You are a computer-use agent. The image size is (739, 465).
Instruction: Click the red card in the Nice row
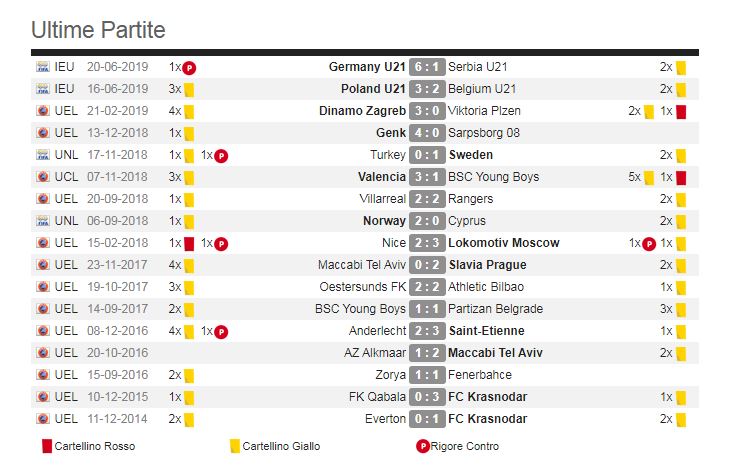coord(188,243)
